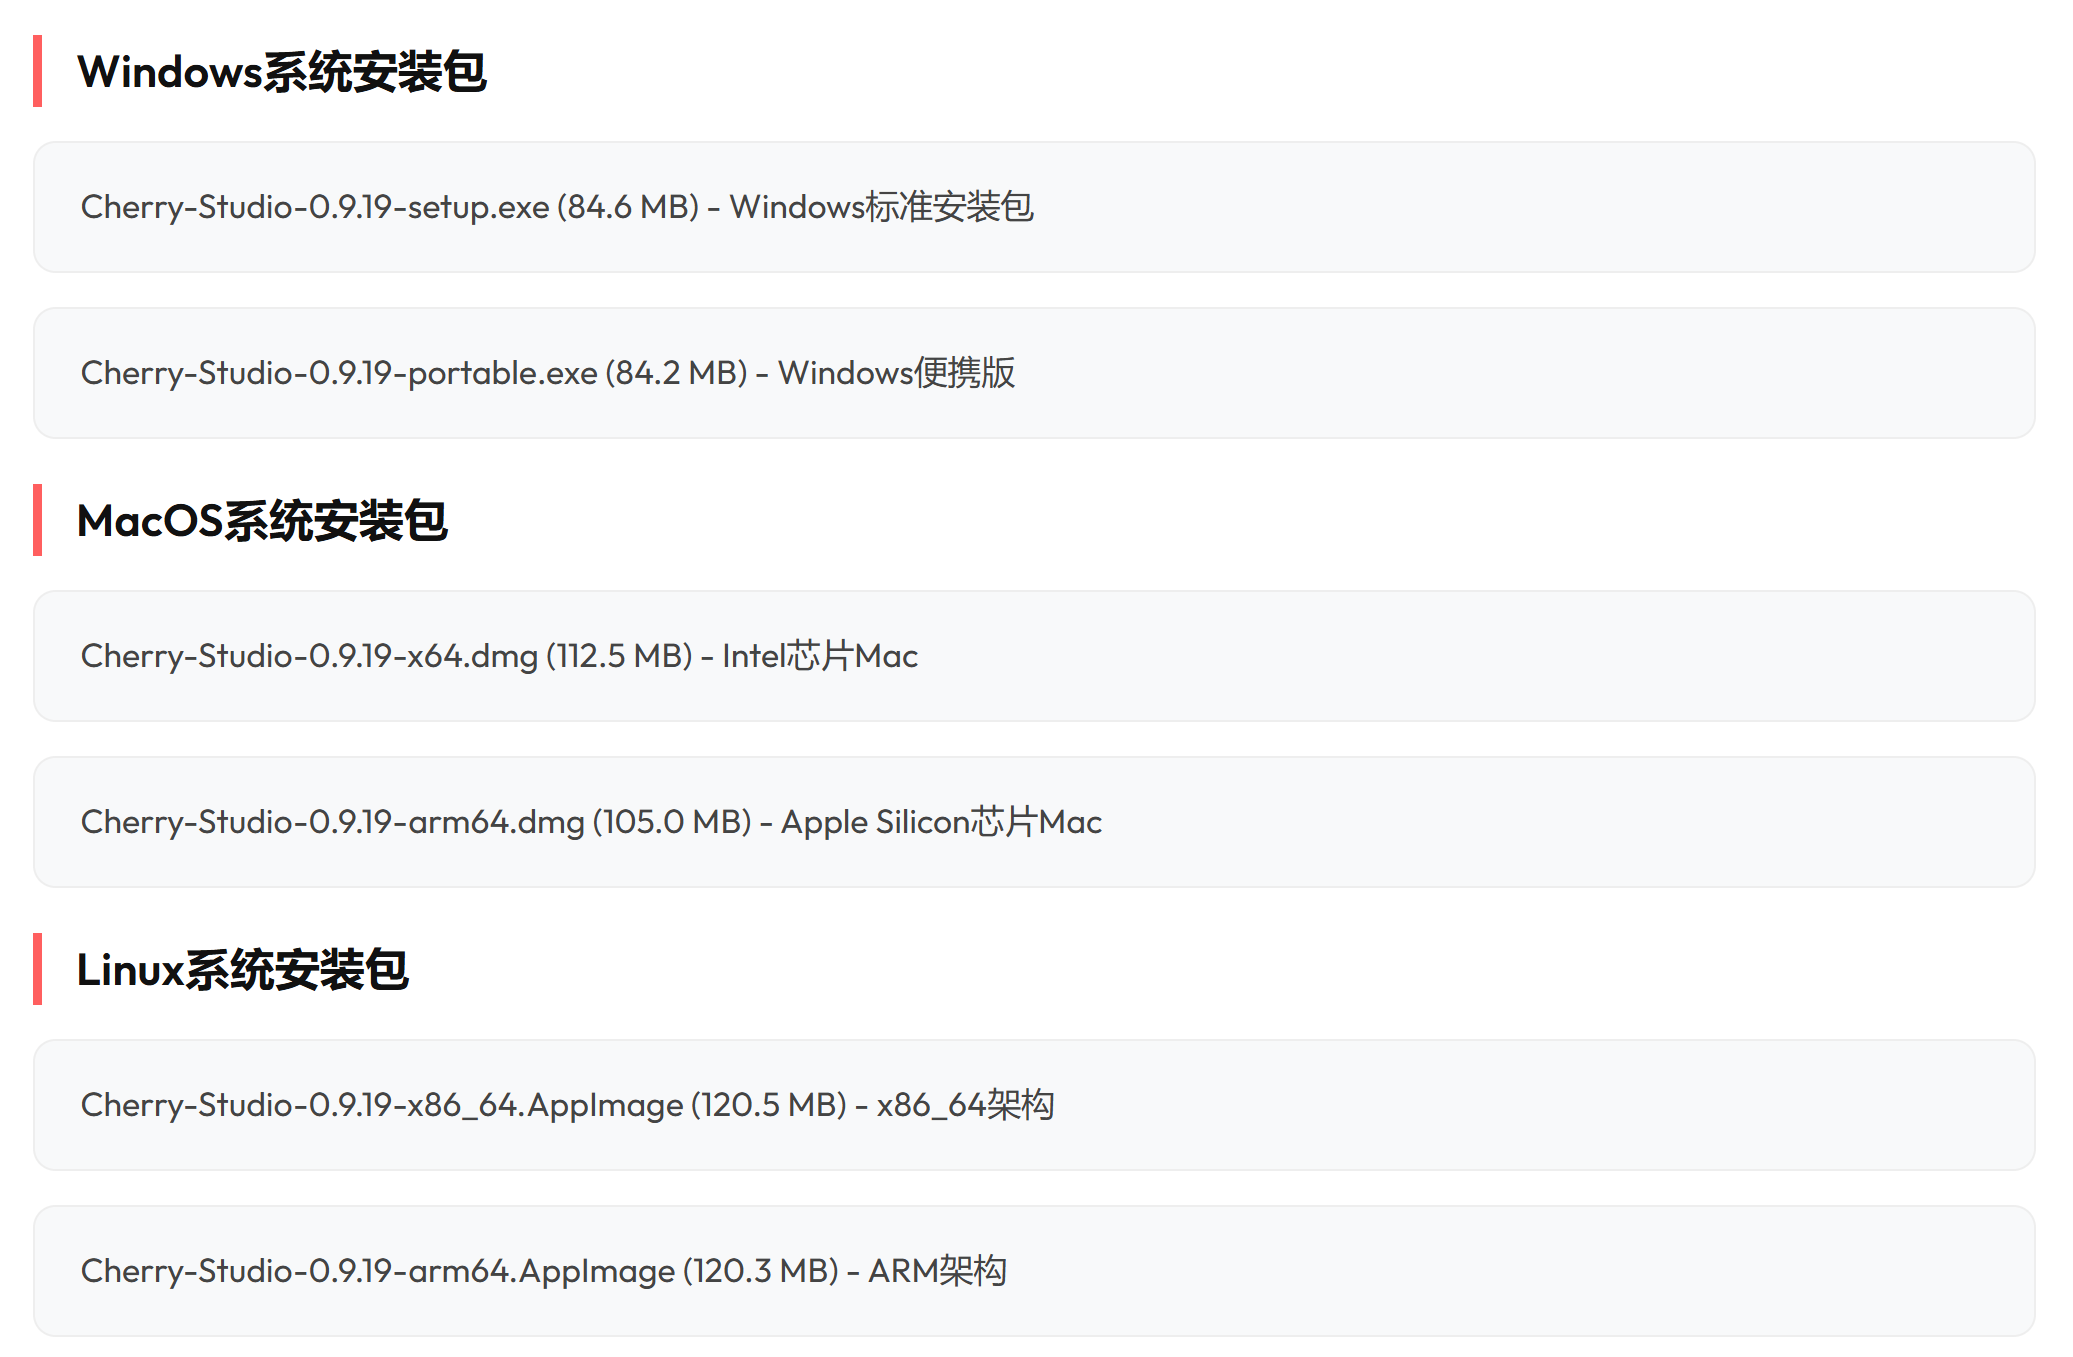Click the Windows标准安装包 description text
2073x1357 pixels.
click(x=881, y=207)
